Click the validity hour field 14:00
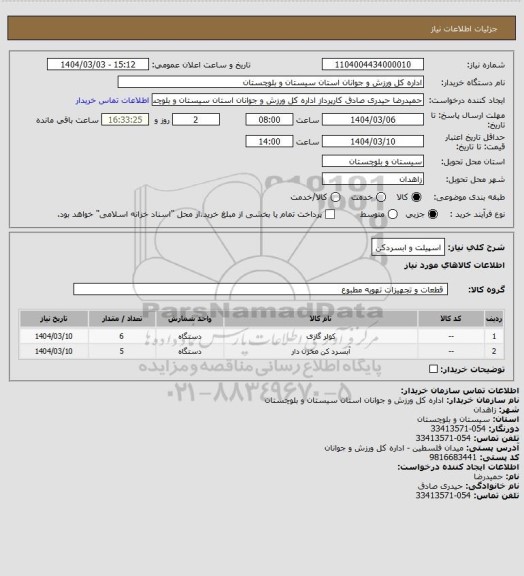 (x=269, y=141)
